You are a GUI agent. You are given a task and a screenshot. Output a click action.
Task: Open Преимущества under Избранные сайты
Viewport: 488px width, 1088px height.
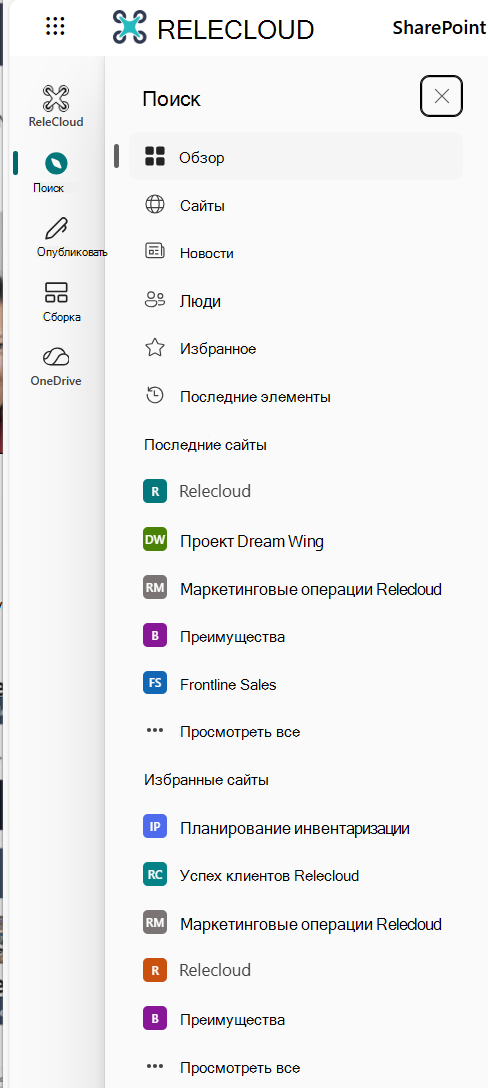pyautogui.click(x=233, y=1020)
